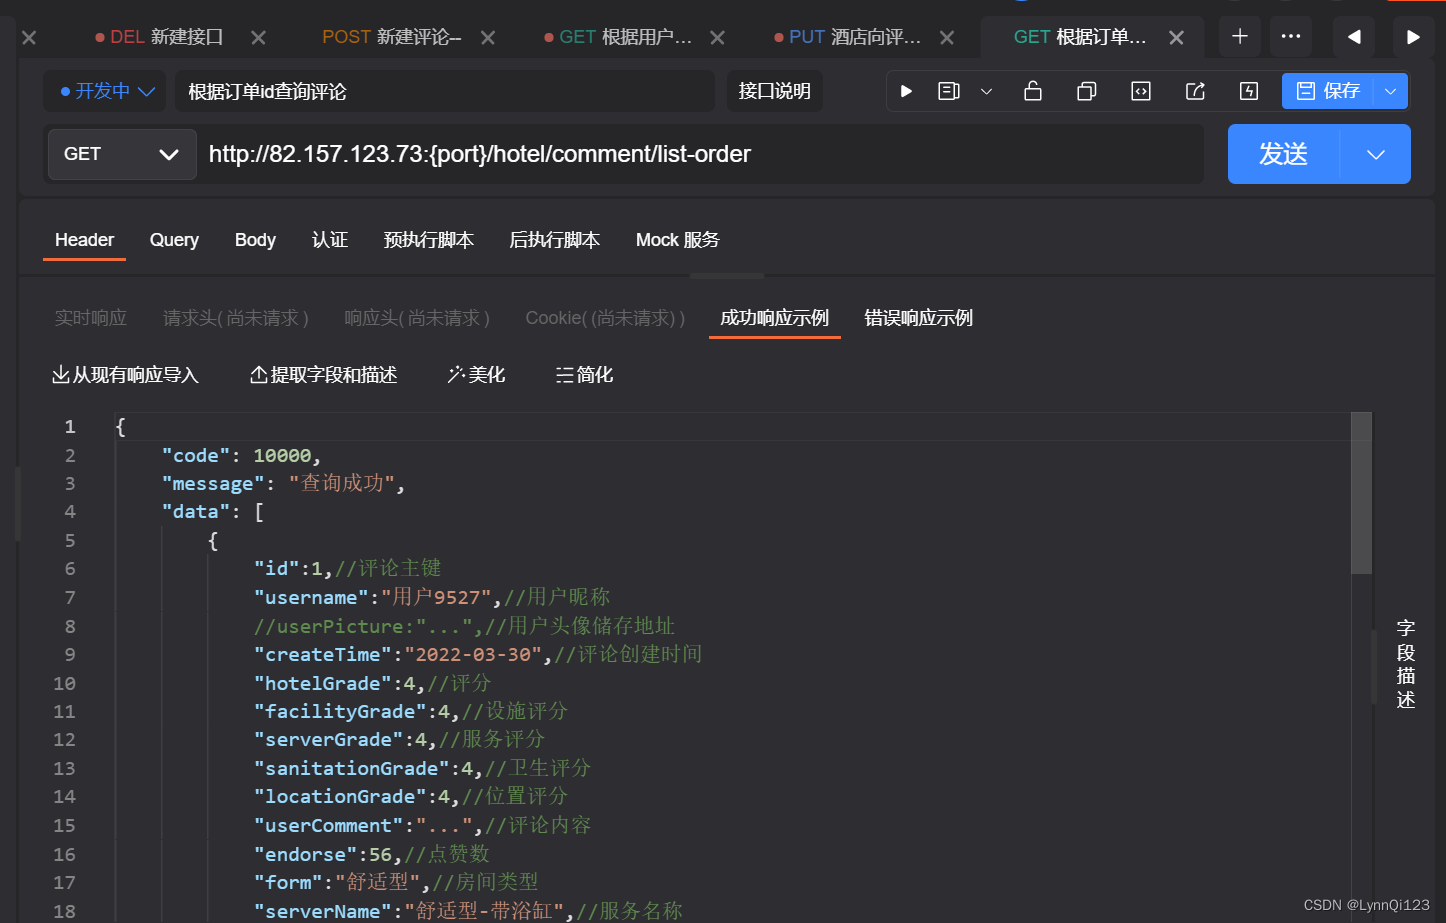The width and height of the screenshot is (1446, 923).
Task: Click the "serverName" line in the JSON
Action: (x=468, y=911)
